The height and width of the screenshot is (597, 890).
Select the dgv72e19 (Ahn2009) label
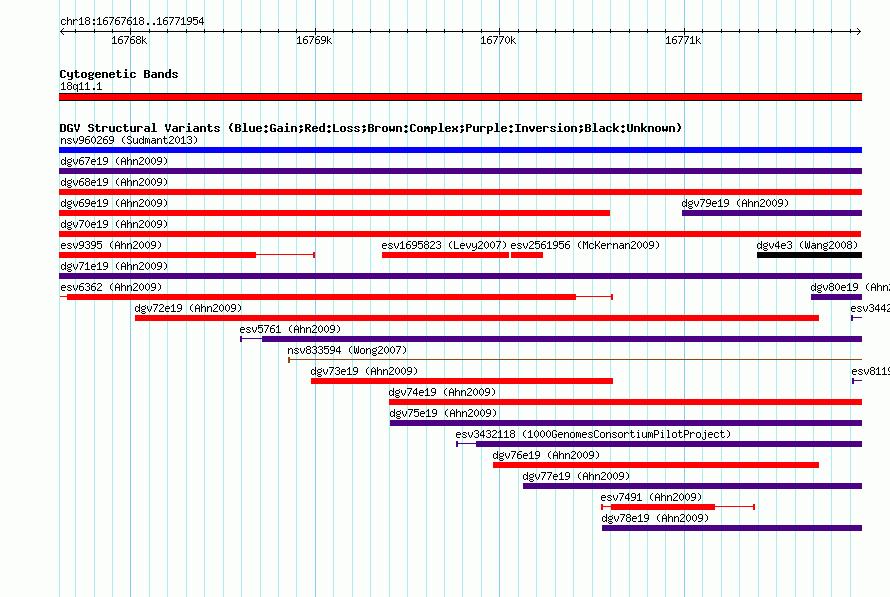[x=188, y=308]
